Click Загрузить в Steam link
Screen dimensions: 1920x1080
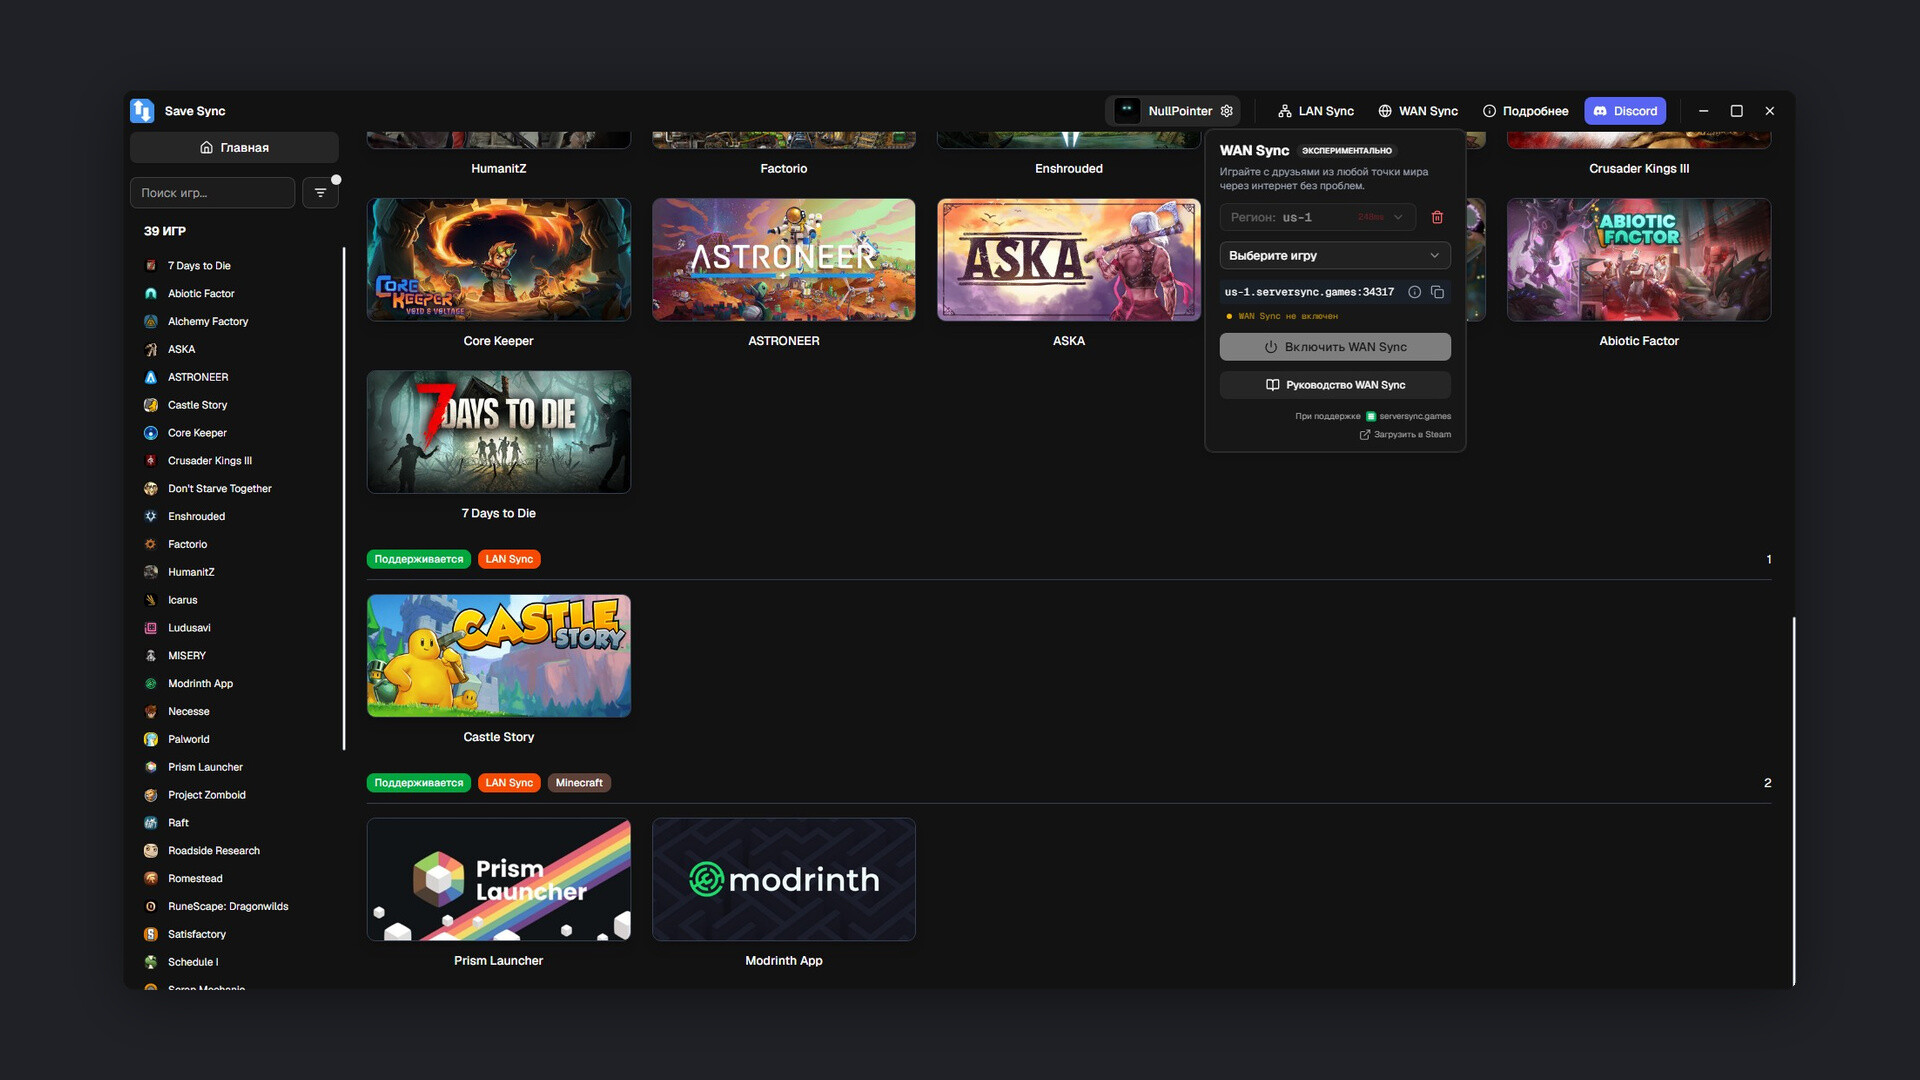point(1405,435)
